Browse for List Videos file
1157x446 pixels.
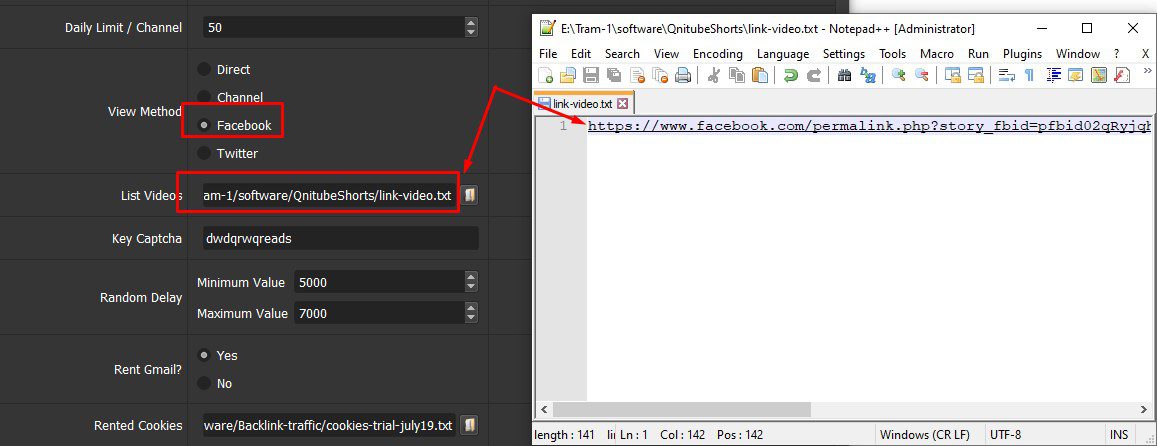pyautogui.click(x=469, y=195)
